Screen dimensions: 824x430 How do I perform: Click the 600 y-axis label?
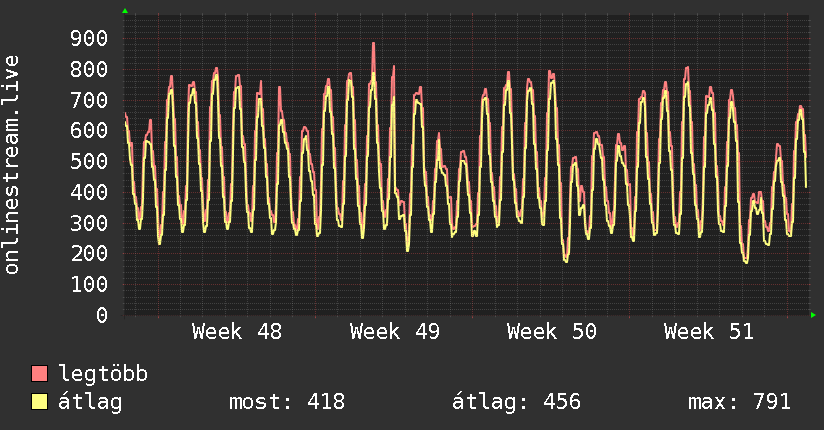coord(89,130)
